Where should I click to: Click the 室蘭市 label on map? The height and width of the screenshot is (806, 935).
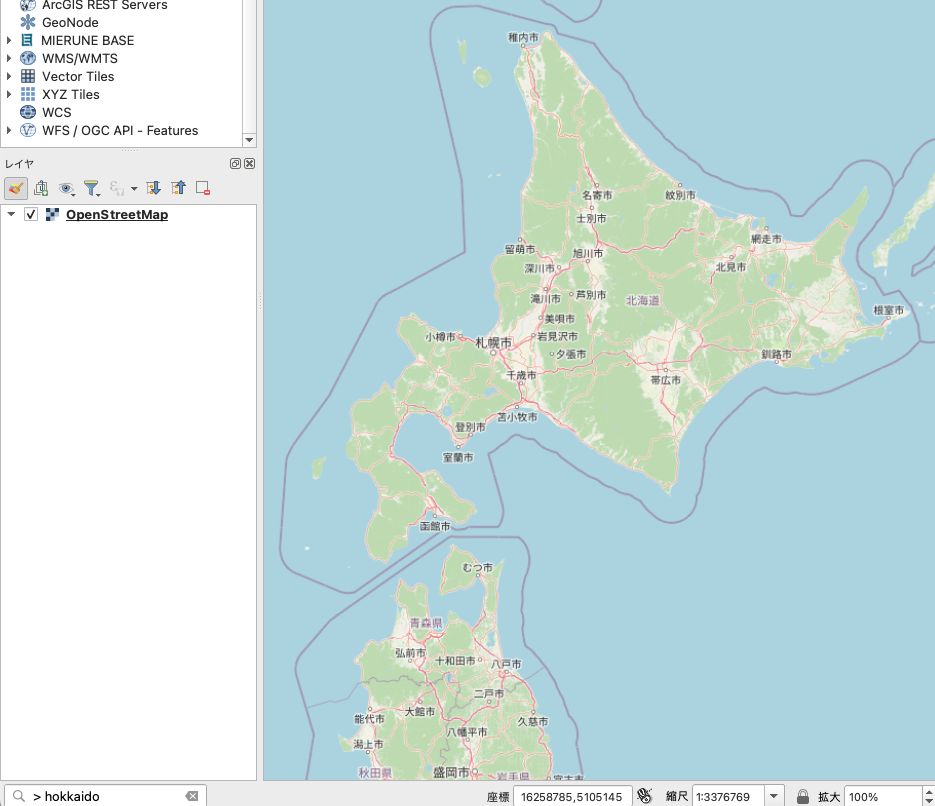click(x=458, y=457)
